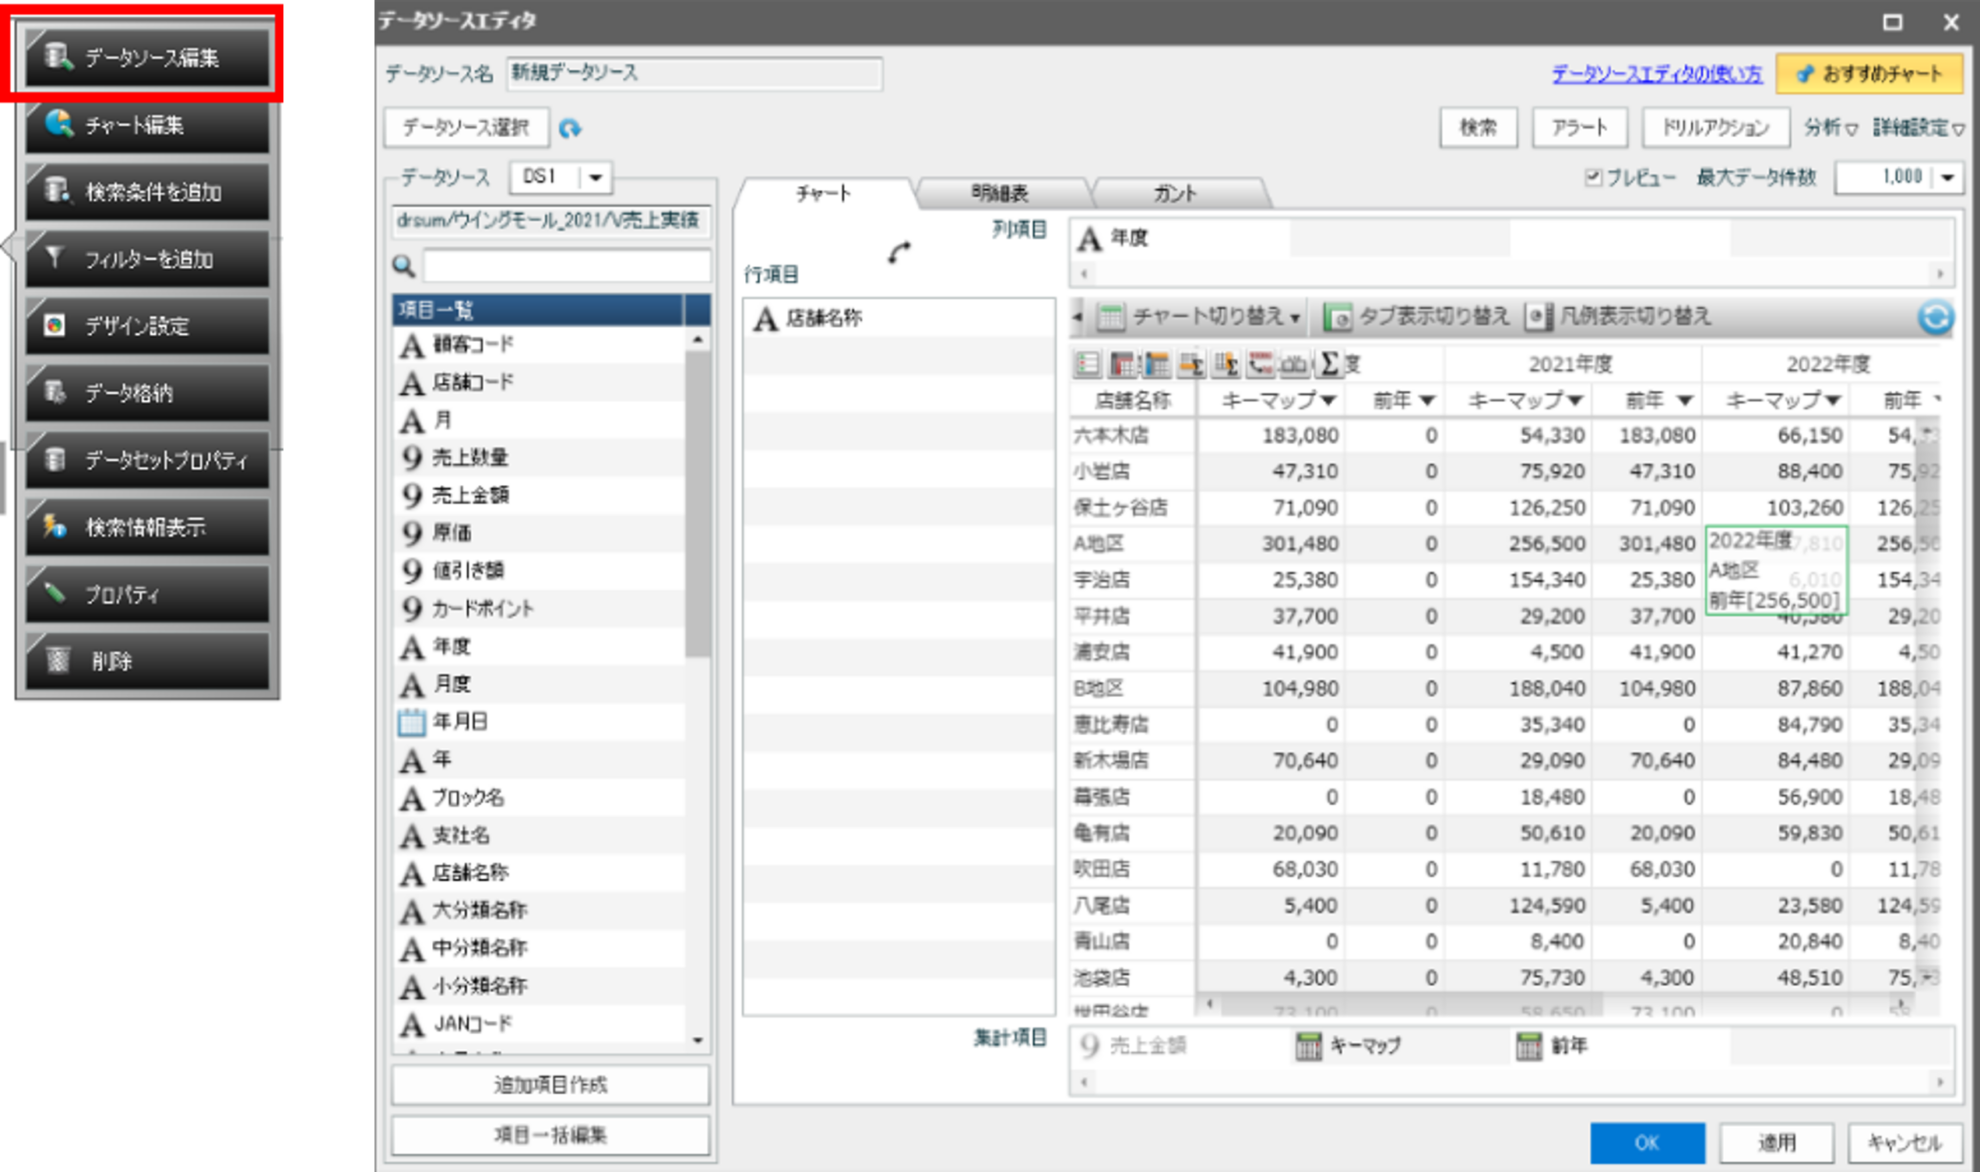Open the DS1 data source dropdown

(x=595, y=178)
